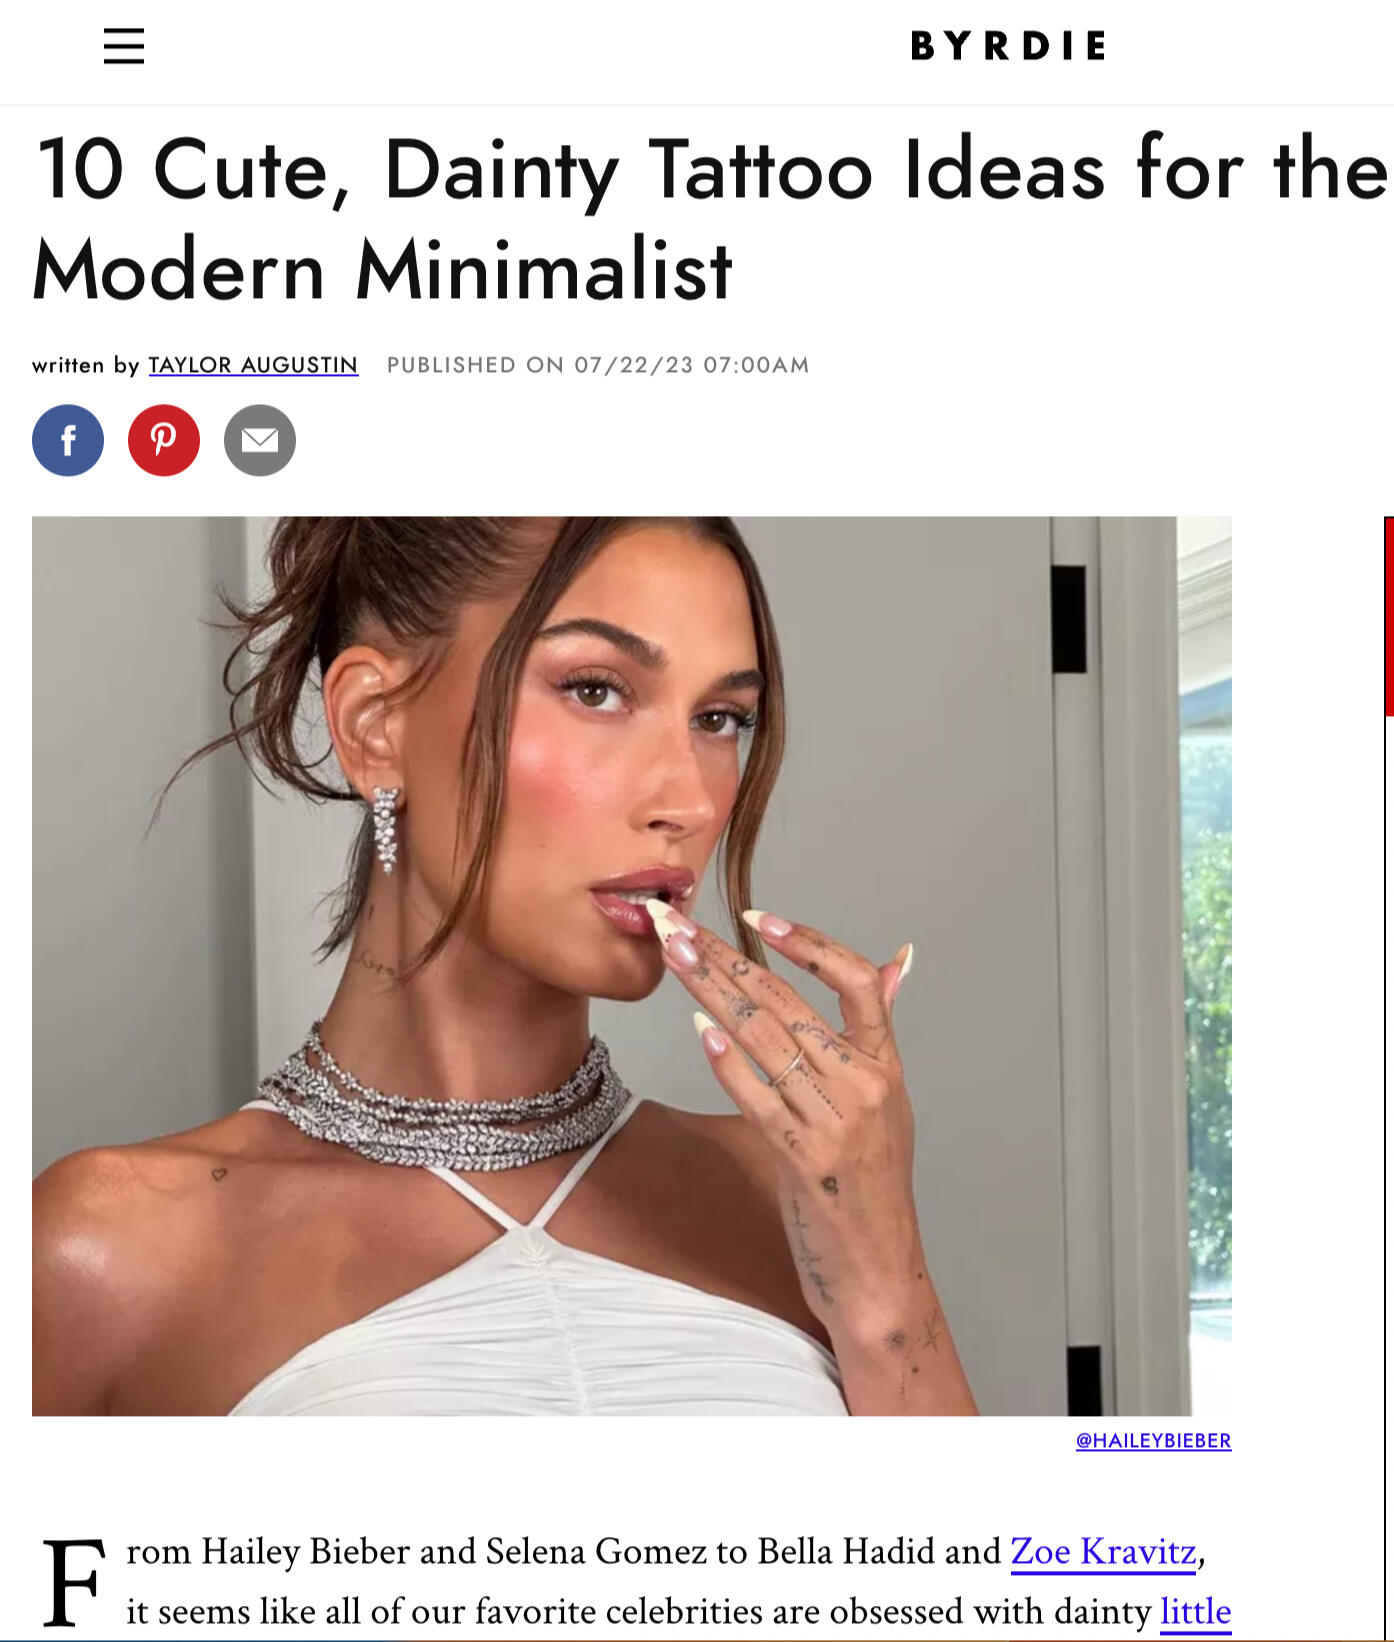Image resolution: width=1394 pixels, height=1642 pixels.
Task: Open the @HAILEYBIEBER photo credit link
Action: (x=1153, y=1440)
